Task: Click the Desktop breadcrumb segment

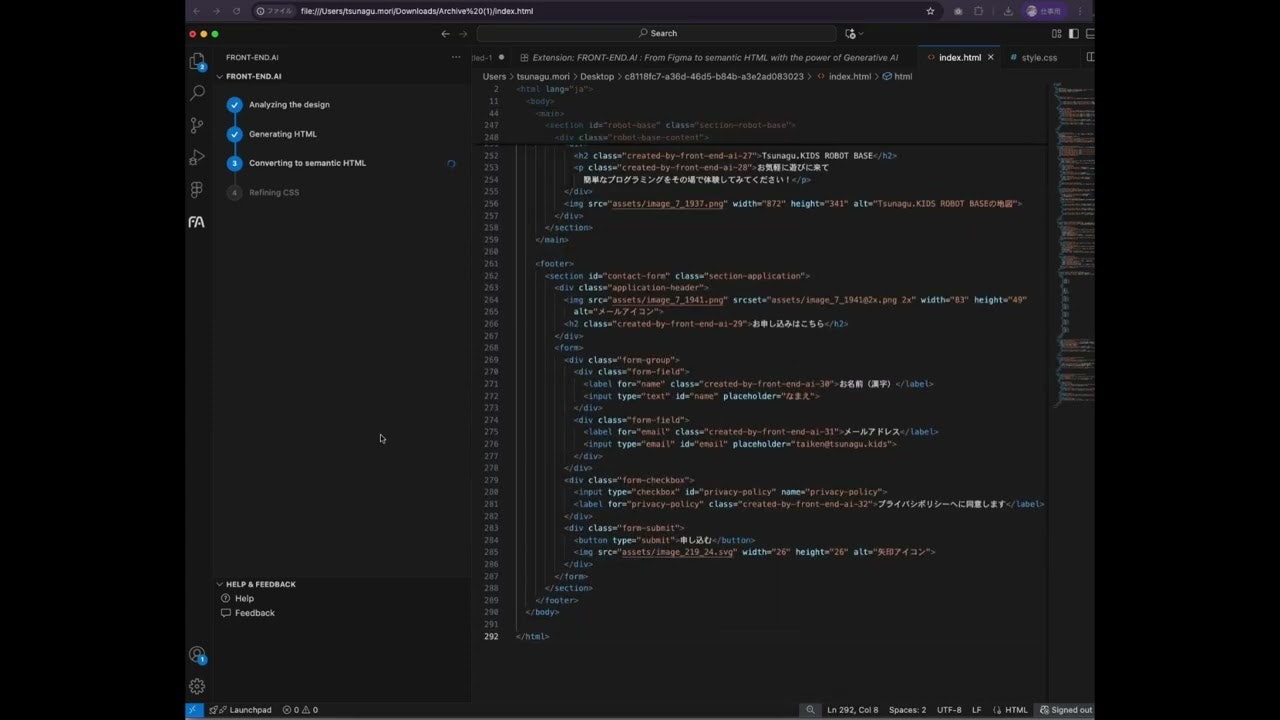Action: pos(597,76)
